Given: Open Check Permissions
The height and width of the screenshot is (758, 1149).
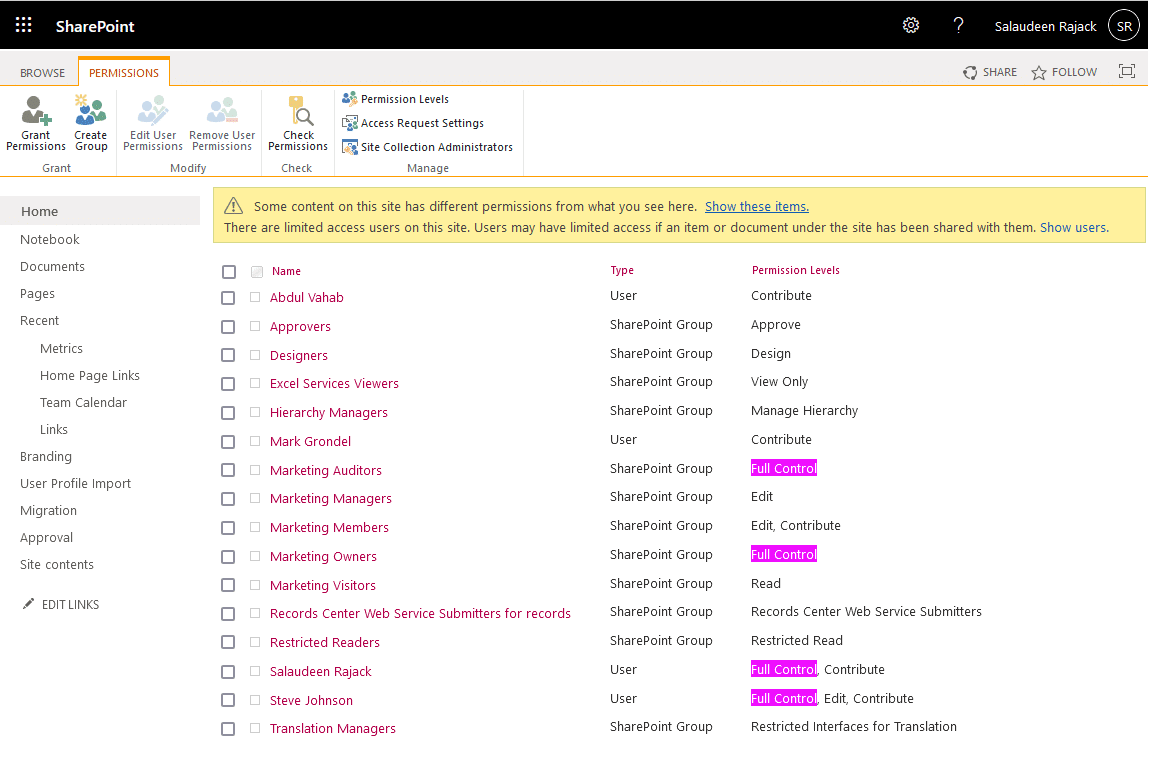Looking at the screenshot, I should pos(297,122).
